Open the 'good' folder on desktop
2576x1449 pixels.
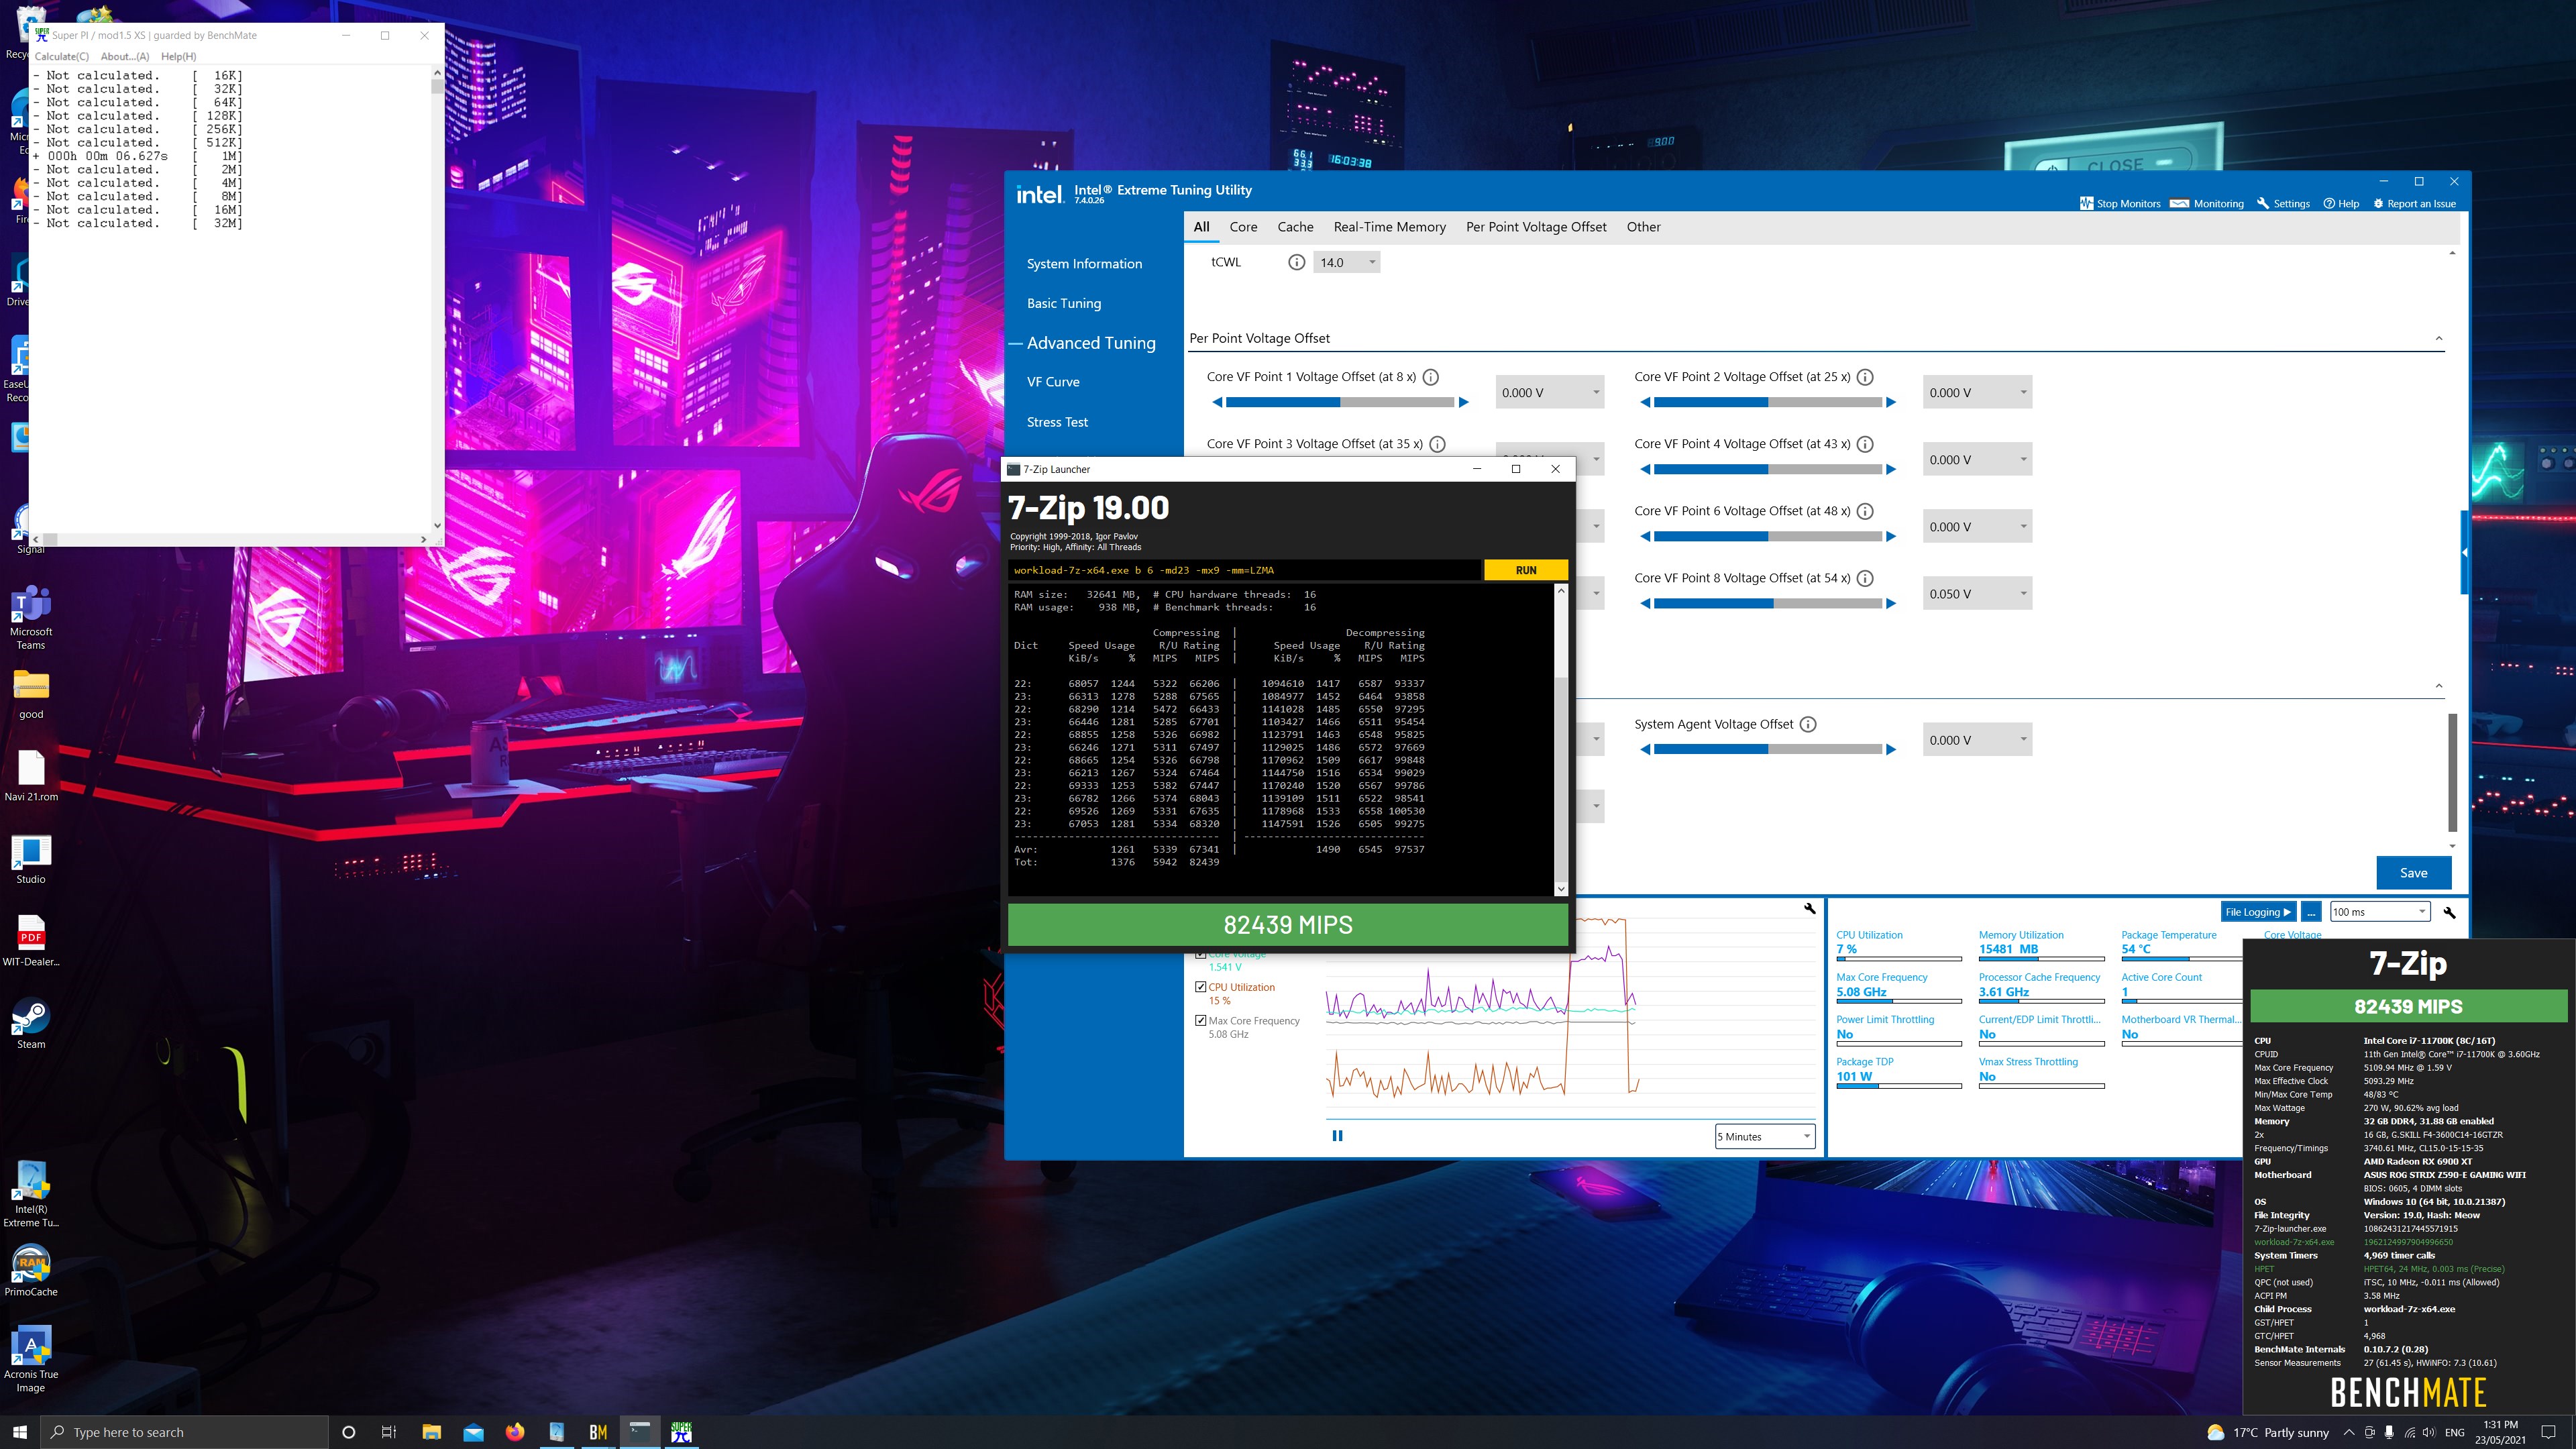click(x=31, y=693)
